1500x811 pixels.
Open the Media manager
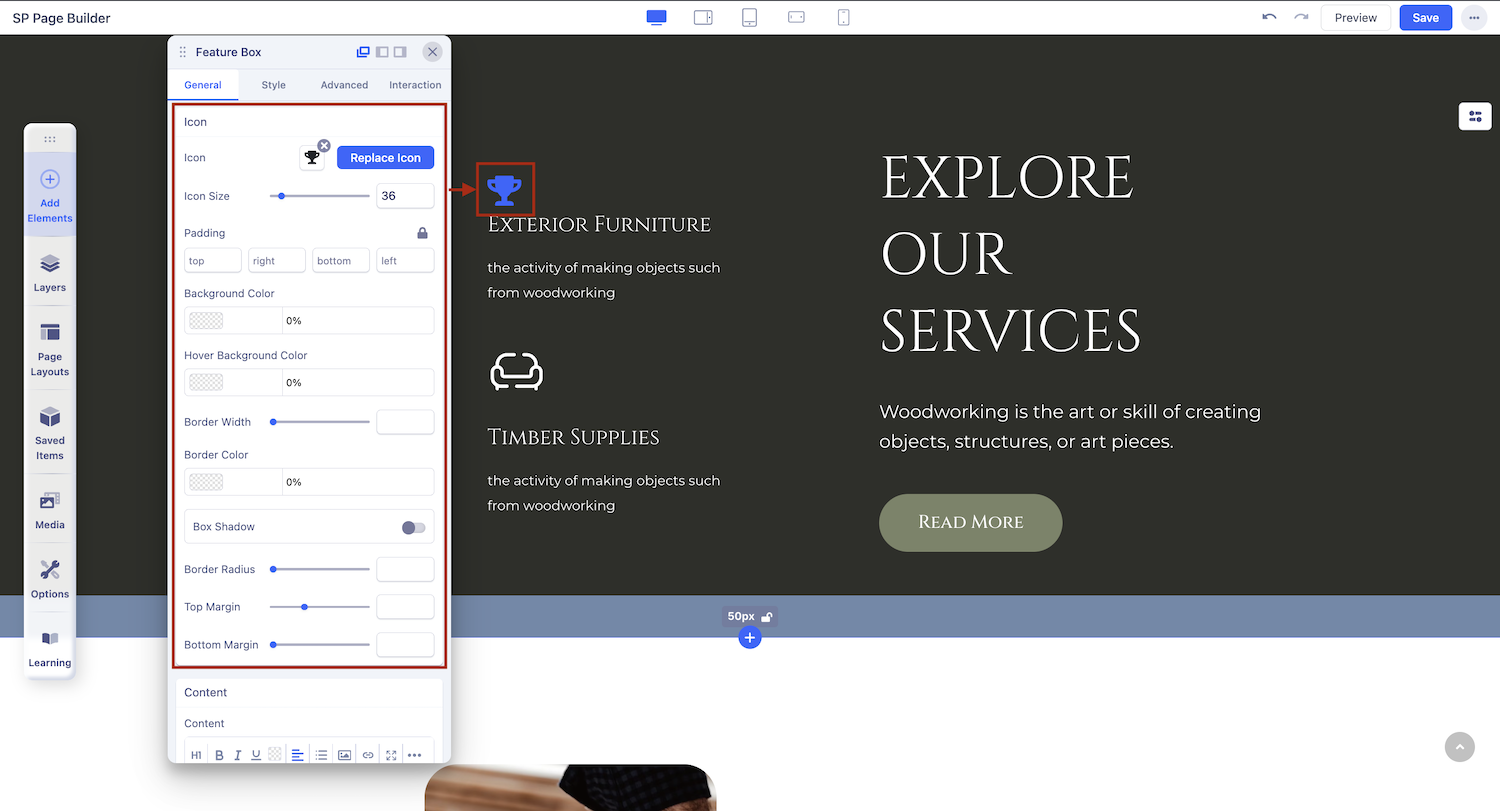point(50,510)
